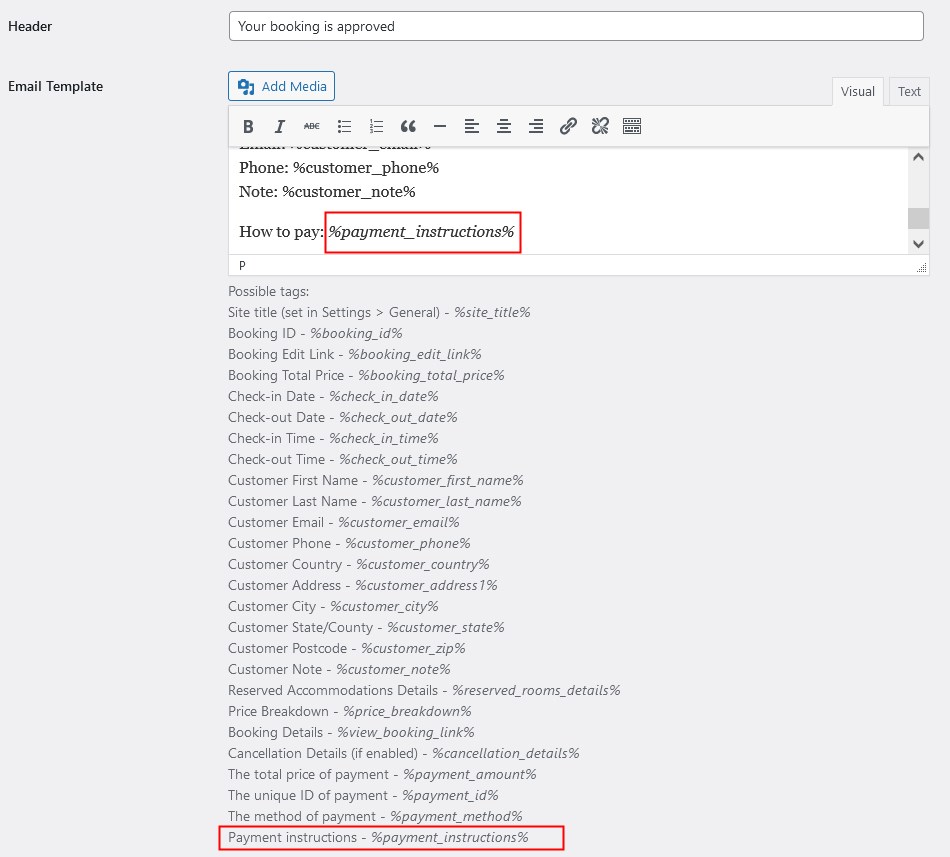Screen dimensions: 950x857
Task: Click the %customer_first_name% tag
Action: (x=448, y=480)
